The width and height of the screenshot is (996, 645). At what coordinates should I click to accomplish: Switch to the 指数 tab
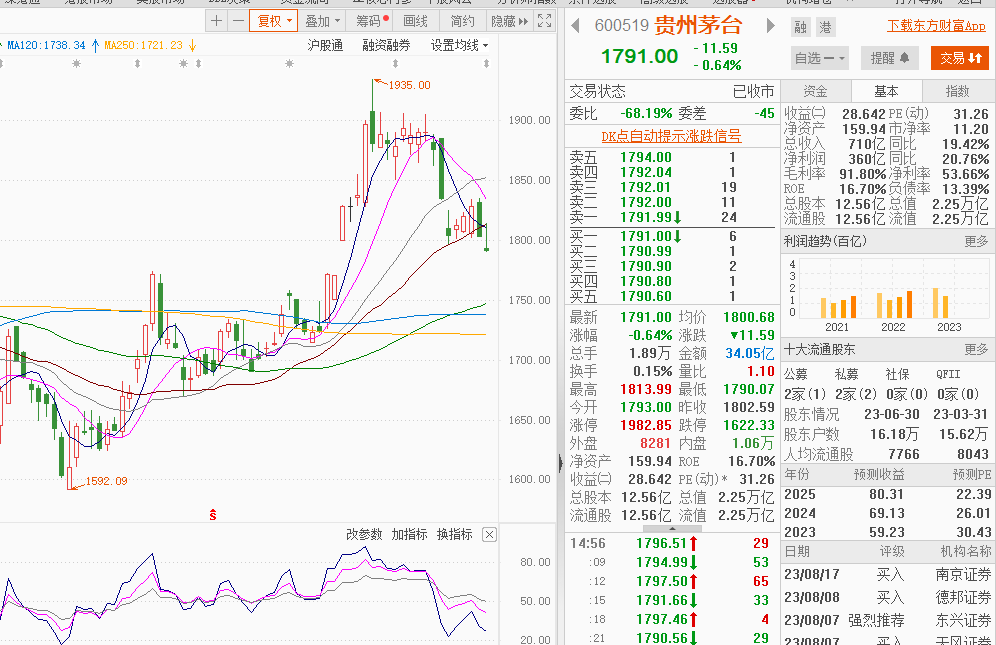pyautogui.click(x=958, y=92)
